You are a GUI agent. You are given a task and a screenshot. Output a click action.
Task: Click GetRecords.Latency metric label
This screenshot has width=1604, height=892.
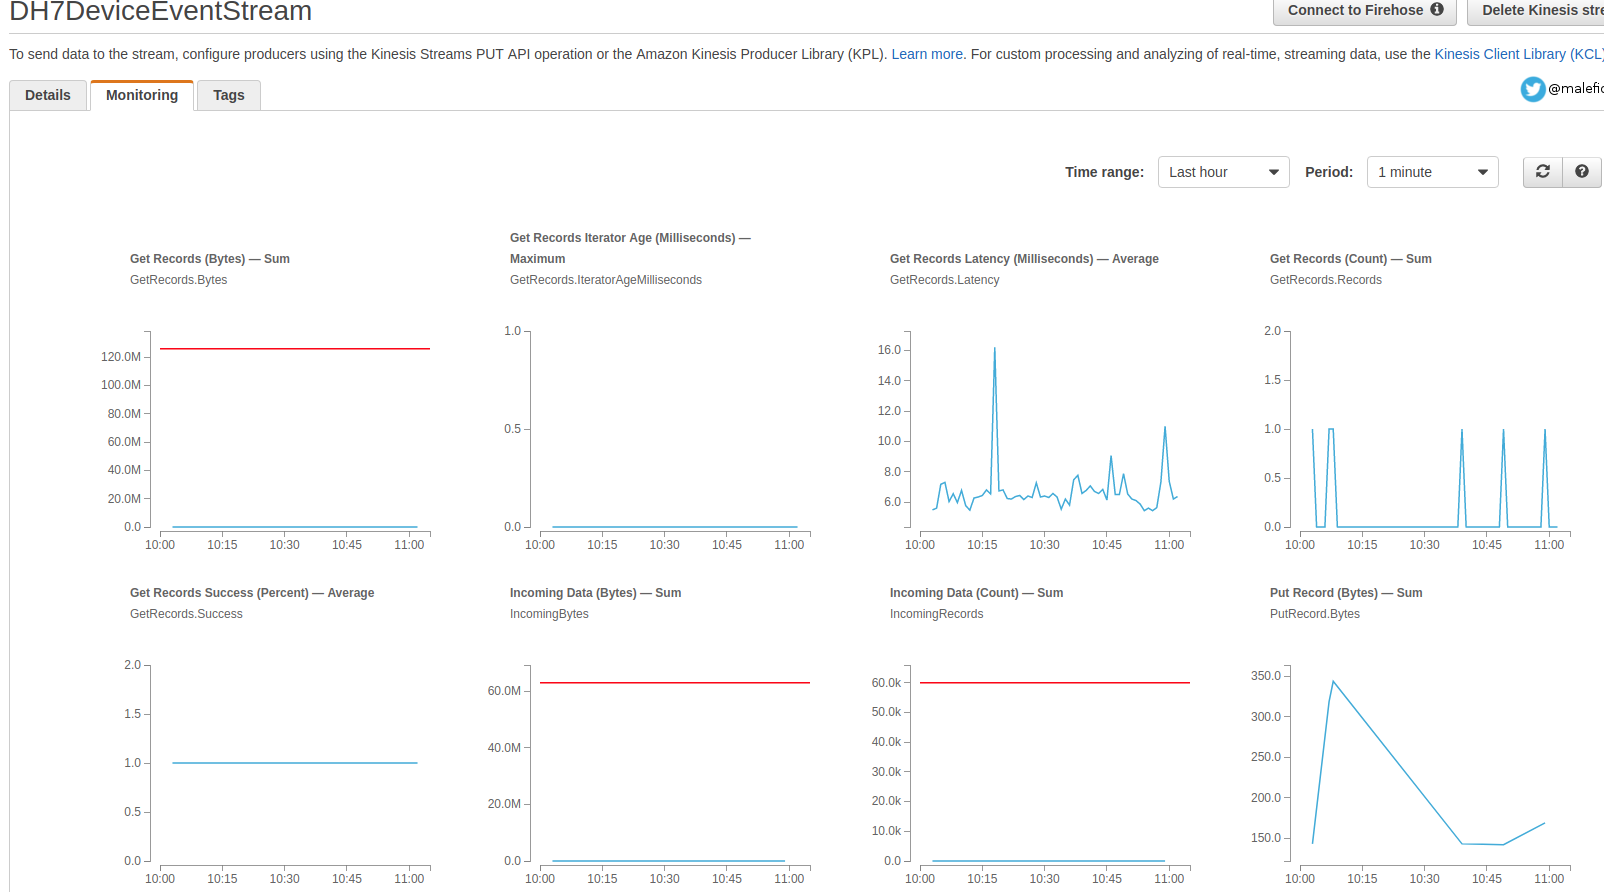[x=944, y=280]
